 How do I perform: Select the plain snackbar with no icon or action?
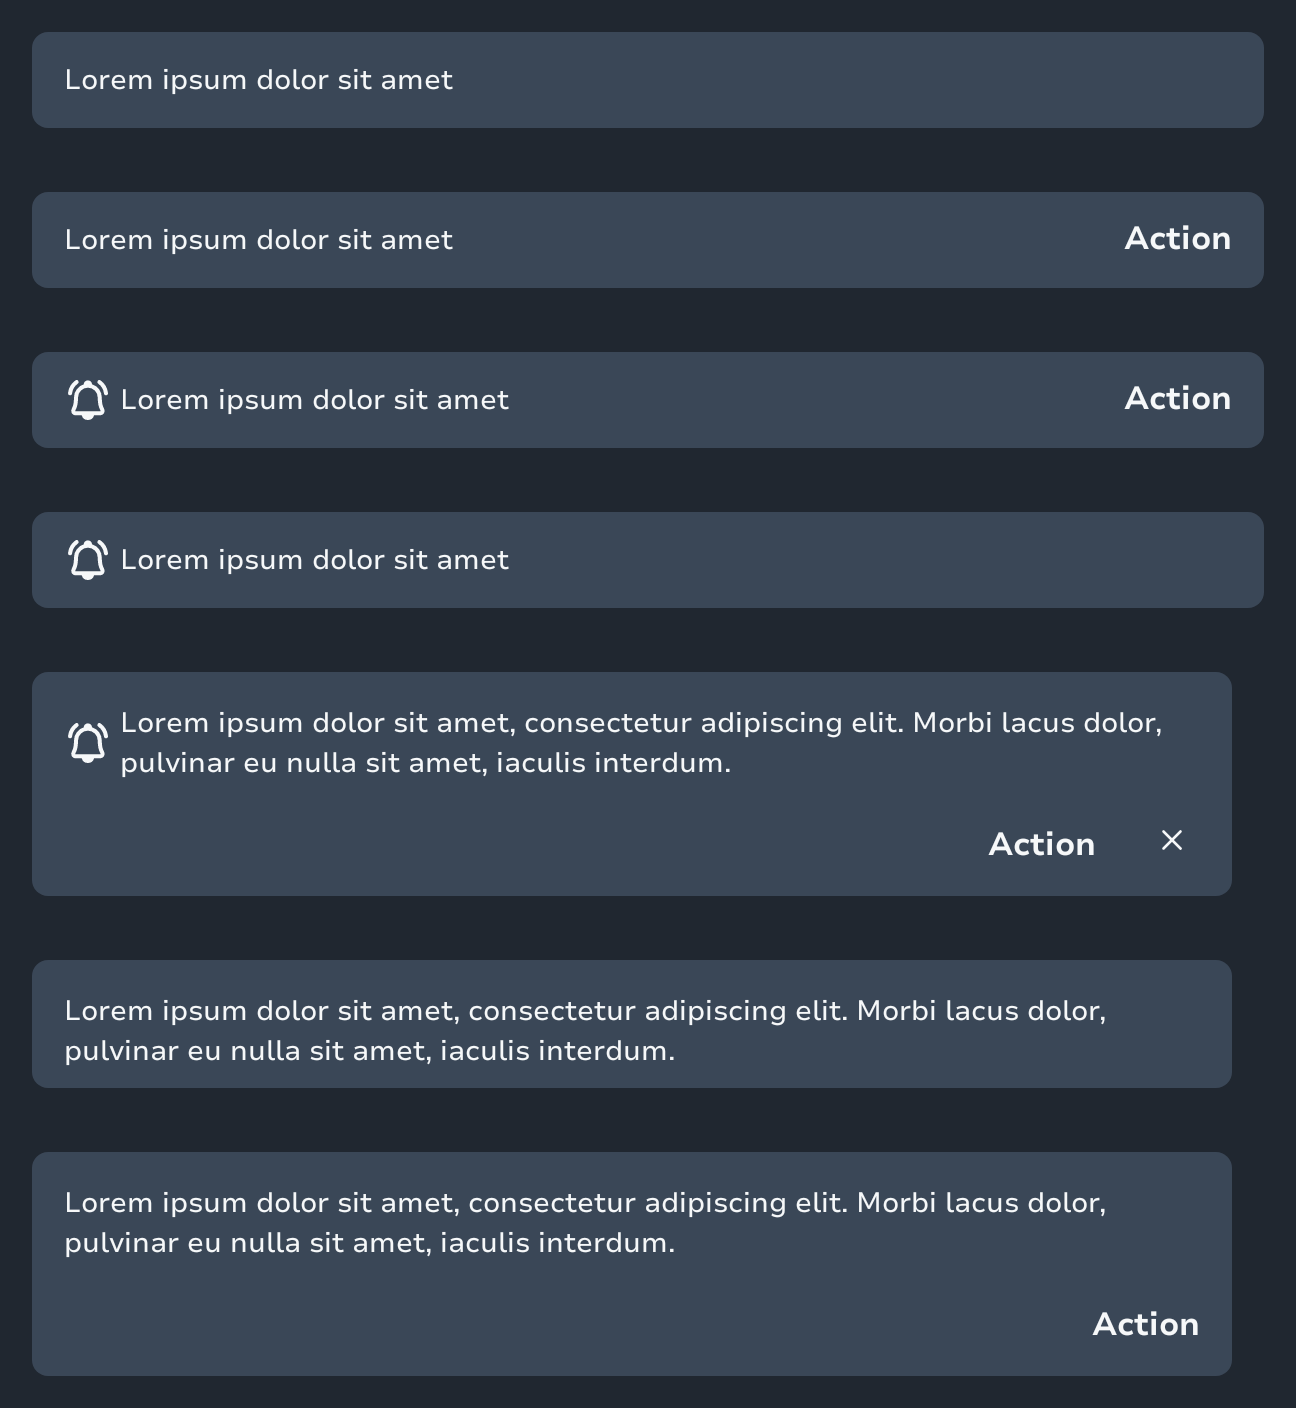coord(647,80)
